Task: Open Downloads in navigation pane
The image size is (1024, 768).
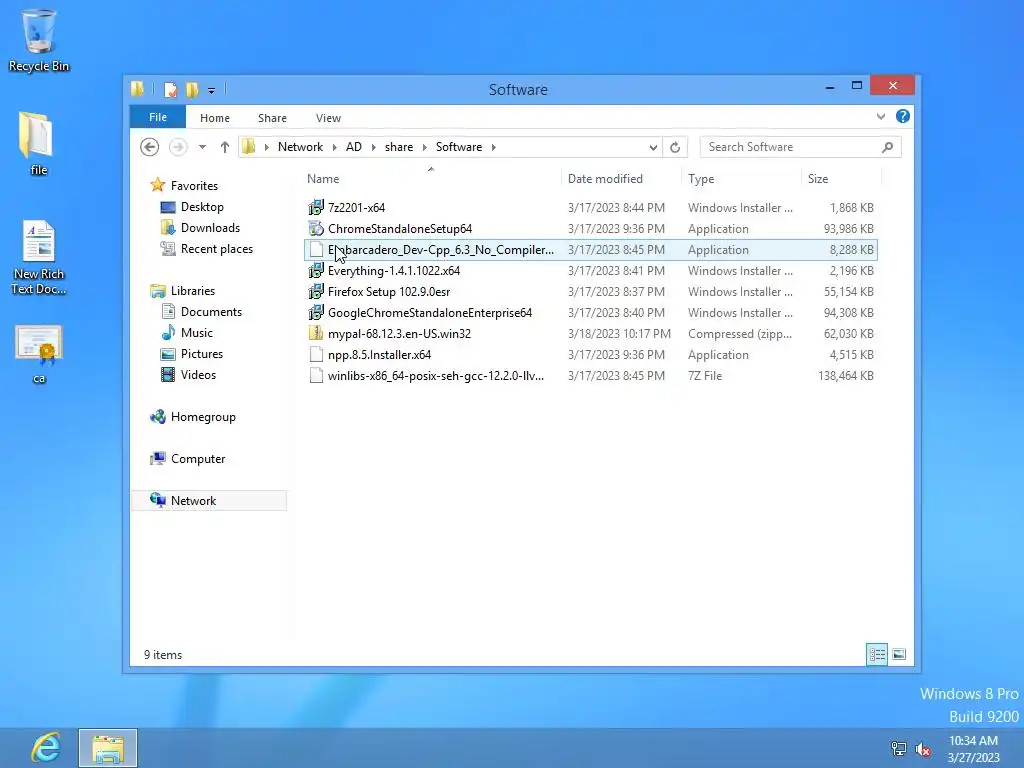Action: (x=210, y=228)
